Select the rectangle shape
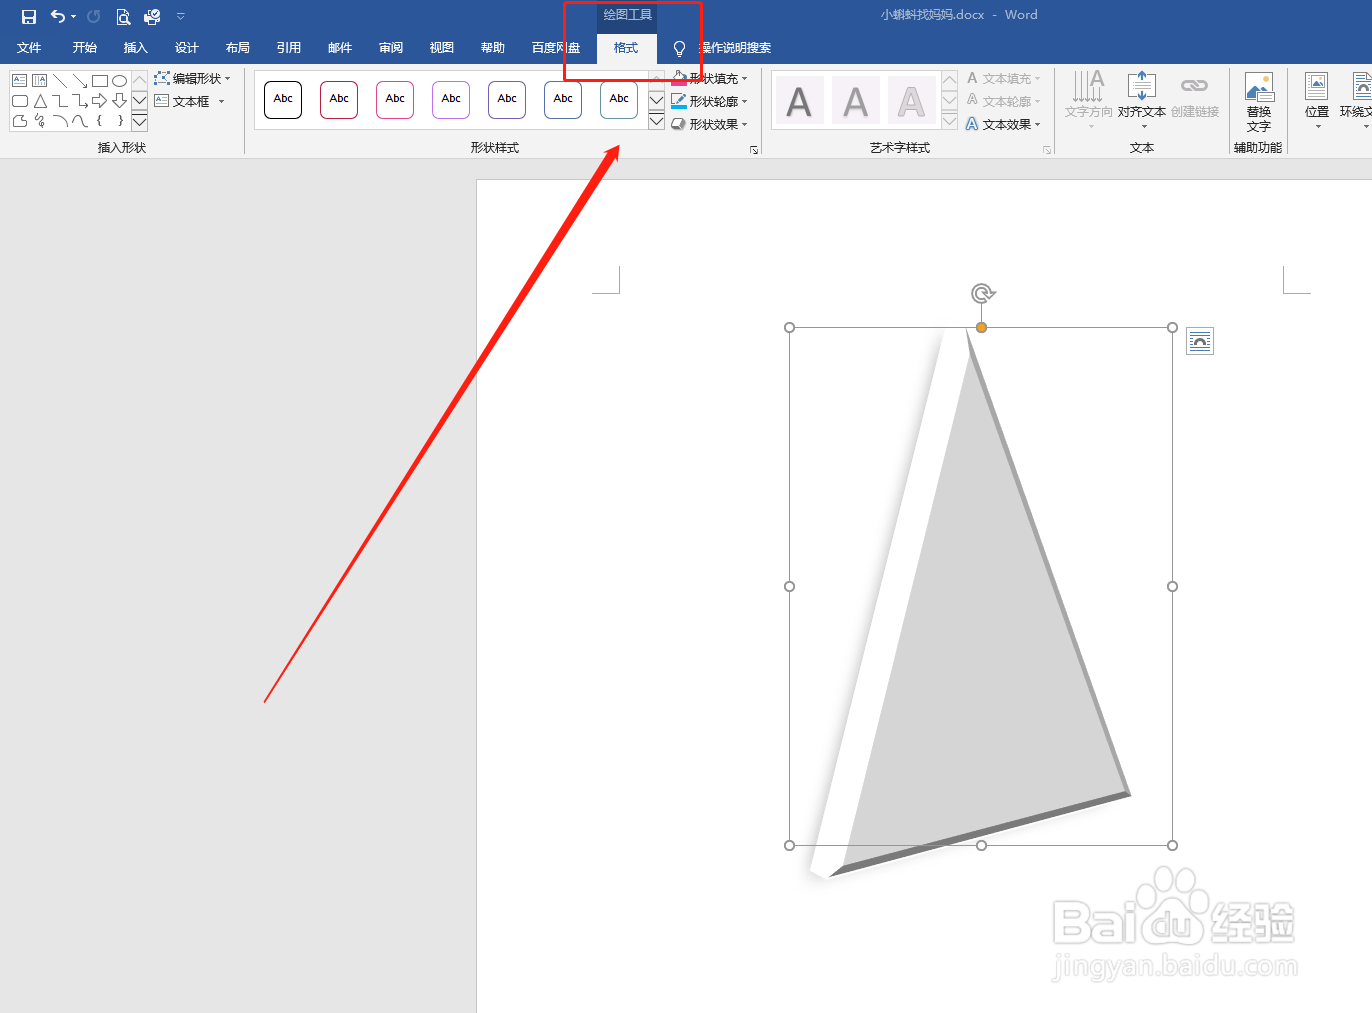Screen dimensions: 1372x1013 pyautogui.click(x=100, y=81)
